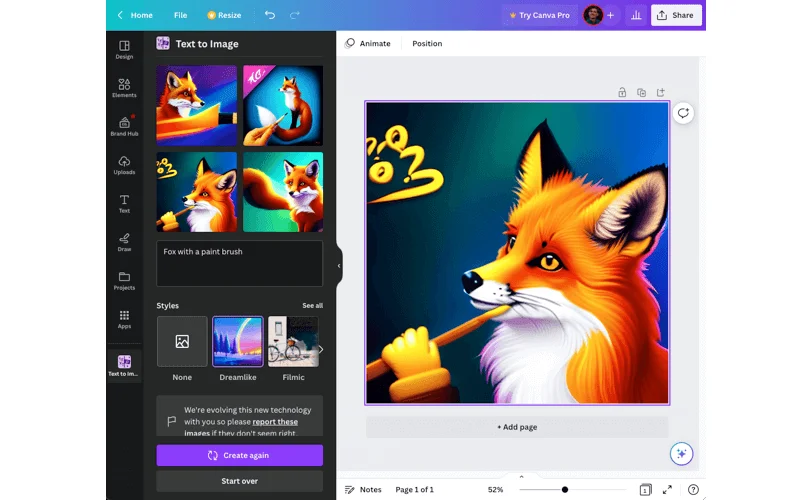
Task: Open the File menu
Action: point(180,15)
